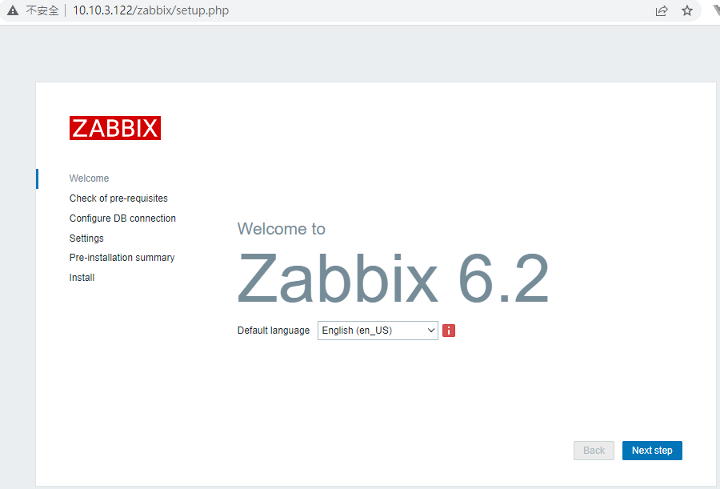Click the Welcome to heading text

pyautogui.click(x=281, y=229)
